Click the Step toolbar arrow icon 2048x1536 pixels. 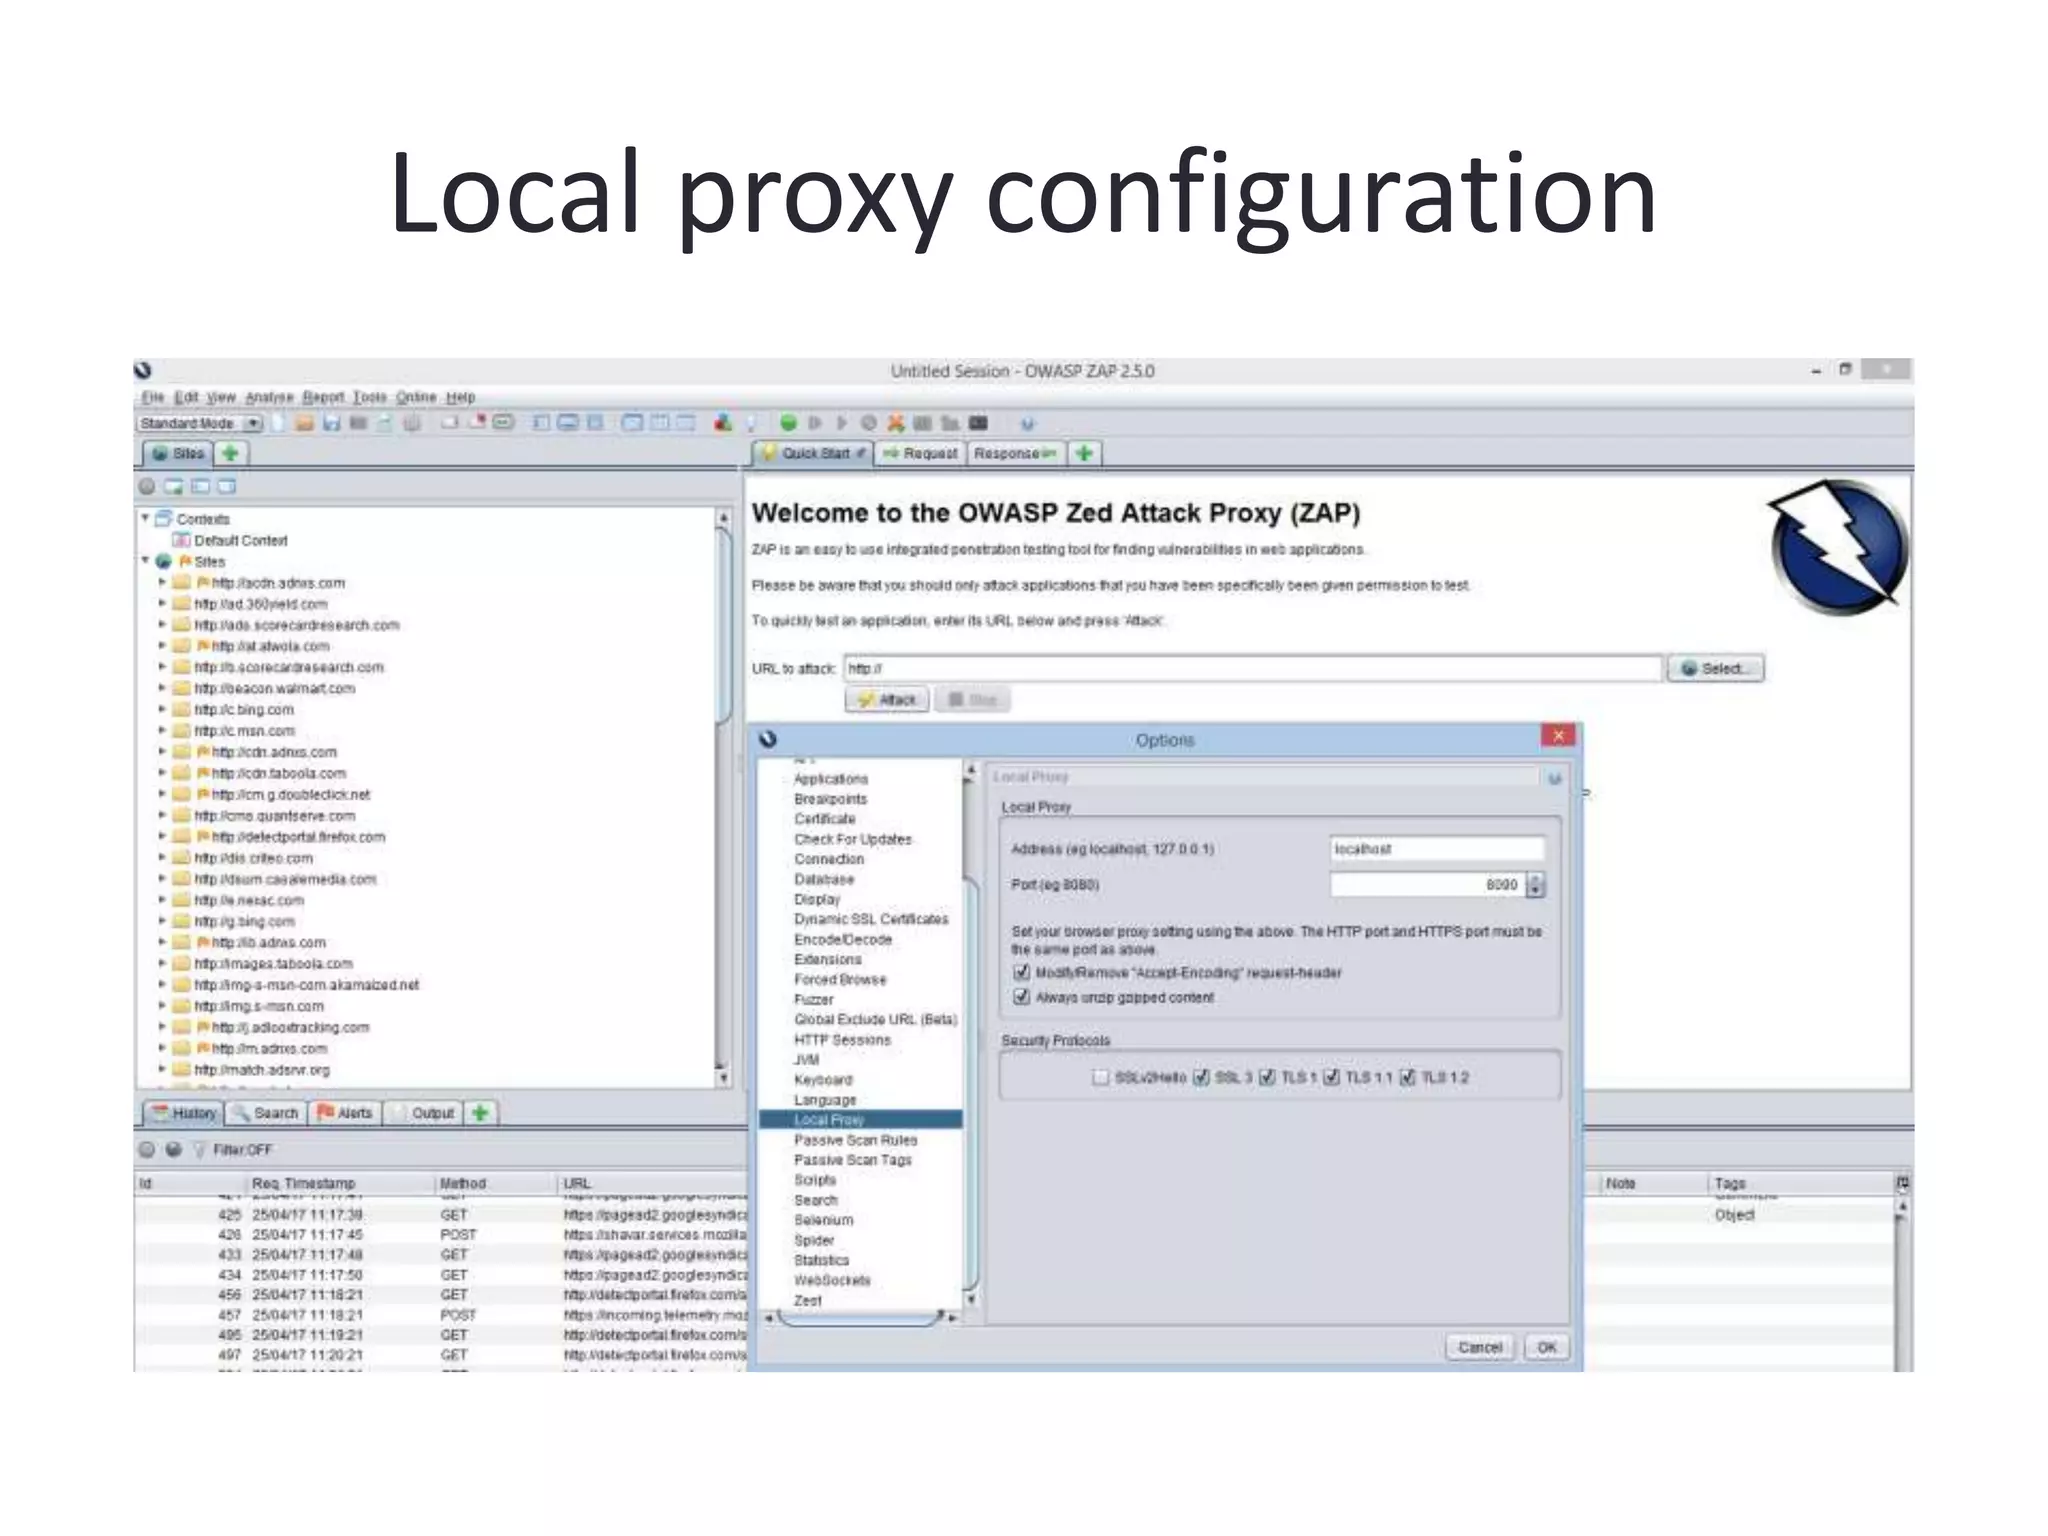coord(814,423)
